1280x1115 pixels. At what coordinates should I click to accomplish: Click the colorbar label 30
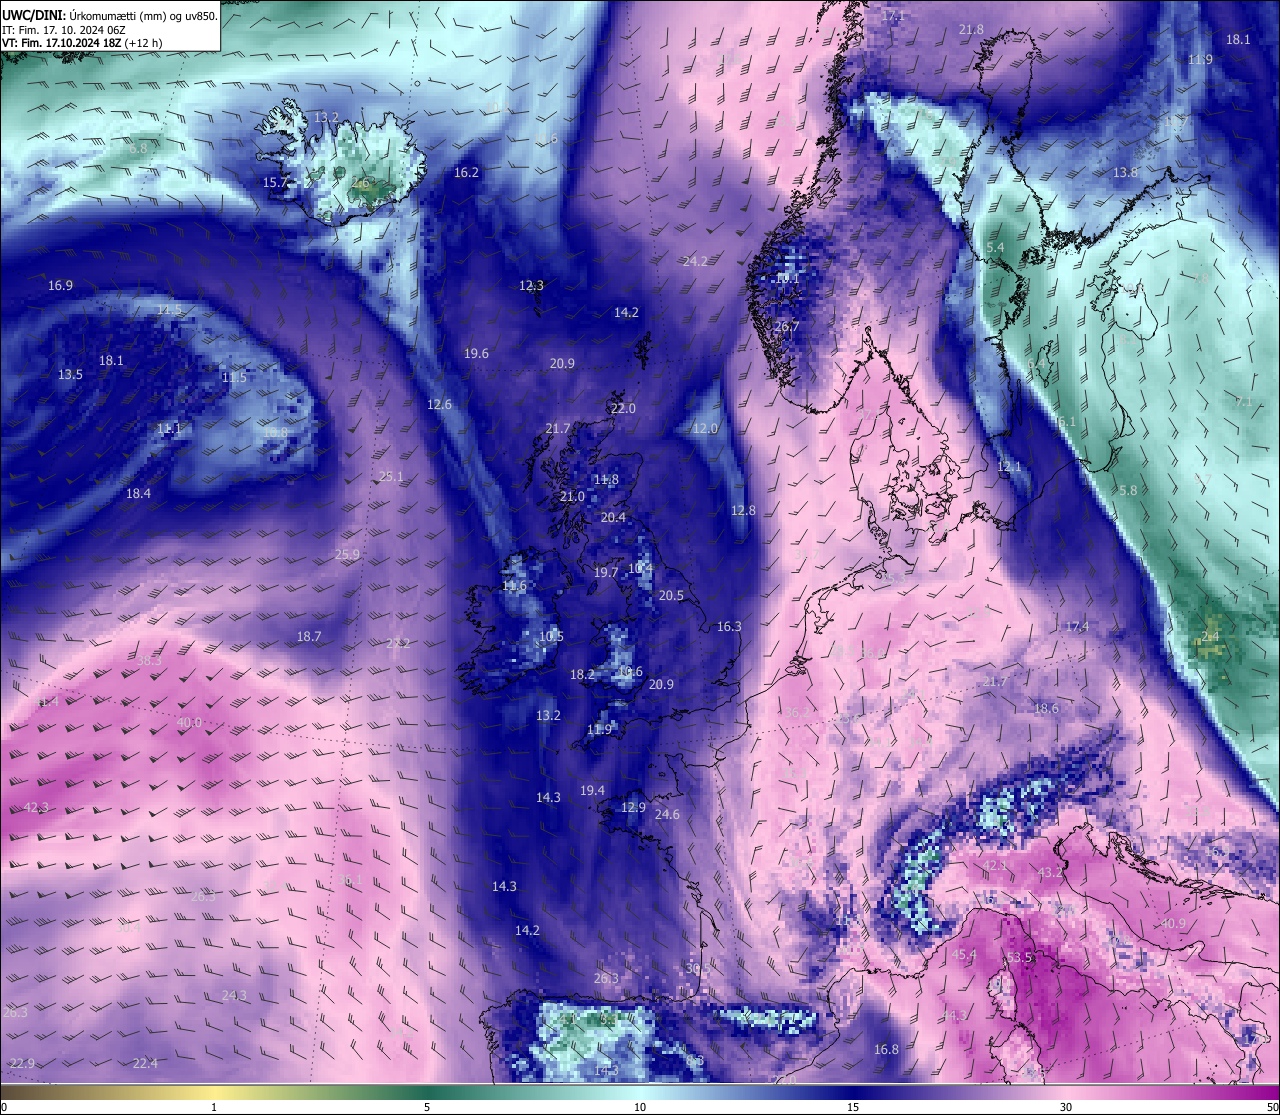pos(1066,1107)
